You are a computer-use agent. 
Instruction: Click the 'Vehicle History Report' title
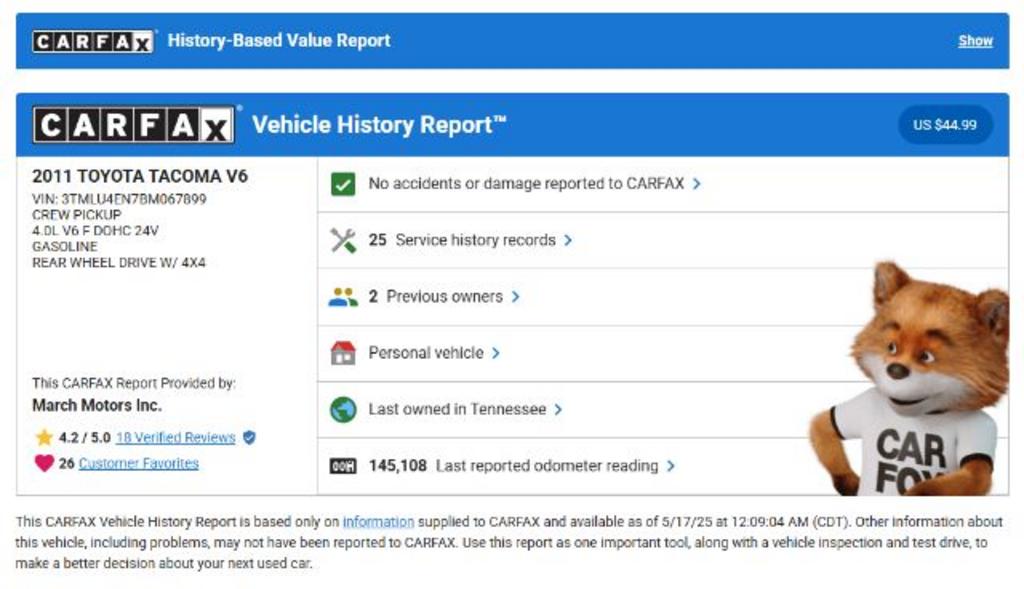pyautogui.click(x=379, y=125)
